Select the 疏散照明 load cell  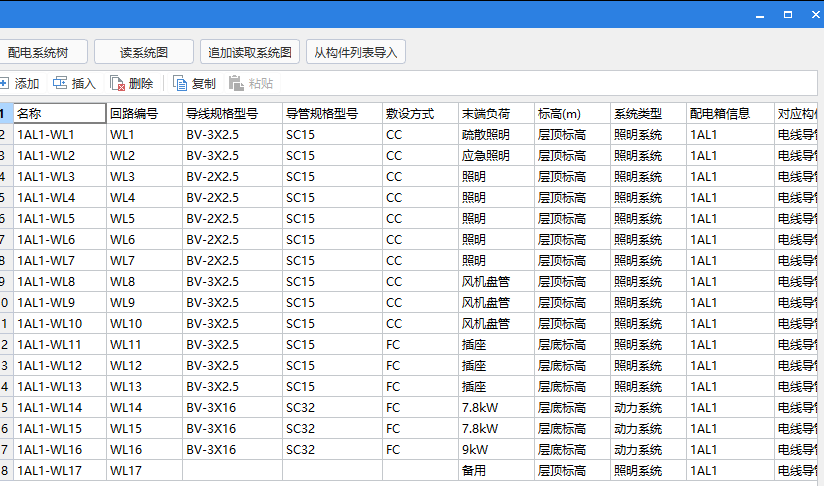(495, 134)
